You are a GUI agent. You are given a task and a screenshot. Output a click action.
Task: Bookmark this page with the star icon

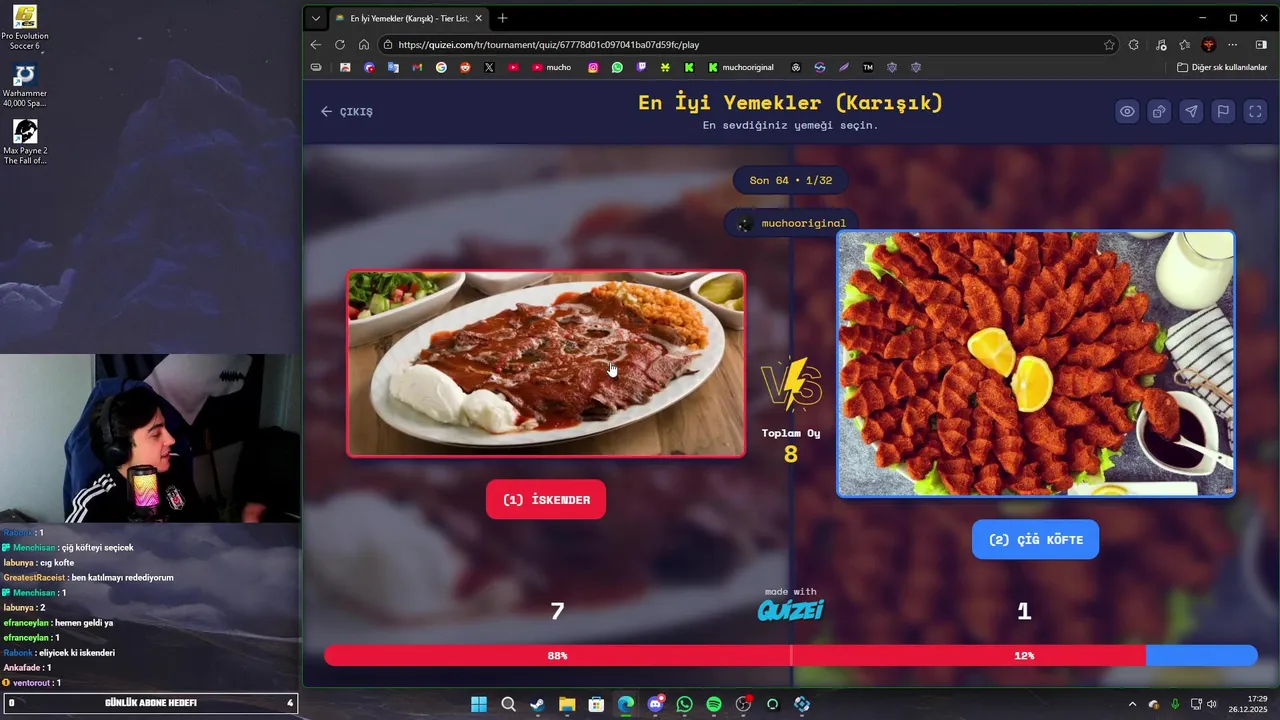(x=1109, y=45)
